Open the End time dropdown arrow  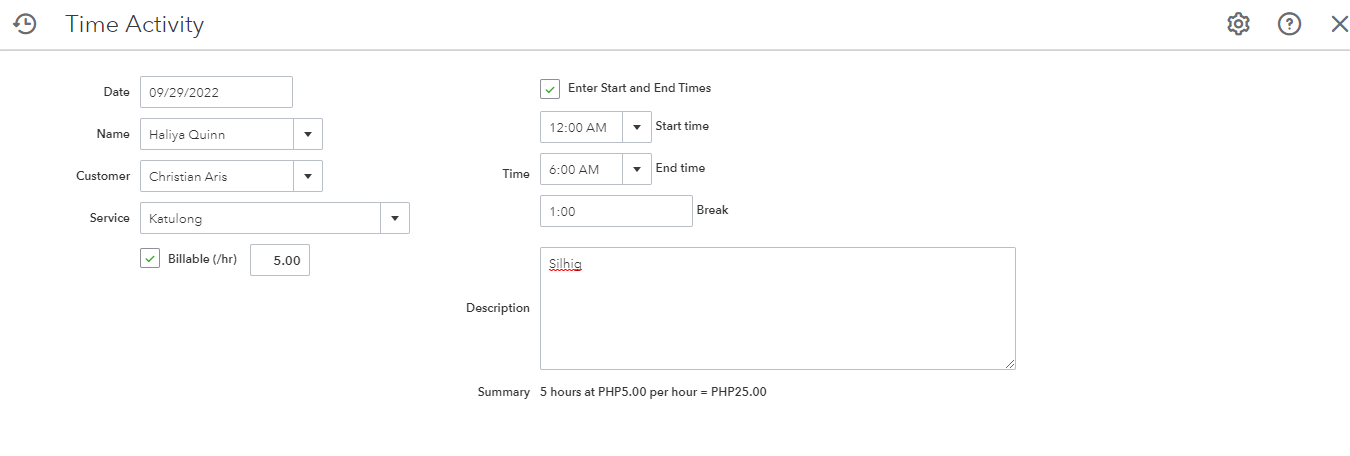coord(636,169)
